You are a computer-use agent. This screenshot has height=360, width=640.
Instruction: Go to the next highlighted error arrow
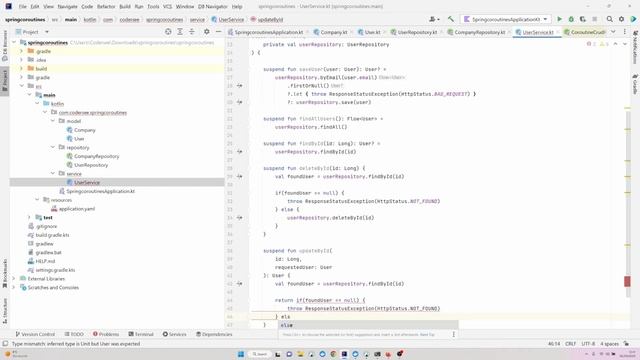[624, 44]
